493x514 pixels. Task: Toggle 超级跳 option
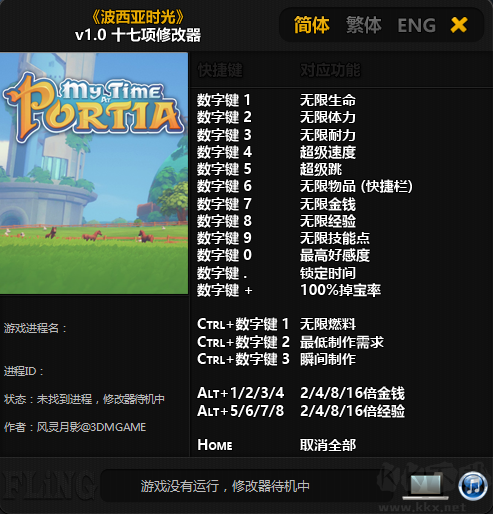coord(321,169)
